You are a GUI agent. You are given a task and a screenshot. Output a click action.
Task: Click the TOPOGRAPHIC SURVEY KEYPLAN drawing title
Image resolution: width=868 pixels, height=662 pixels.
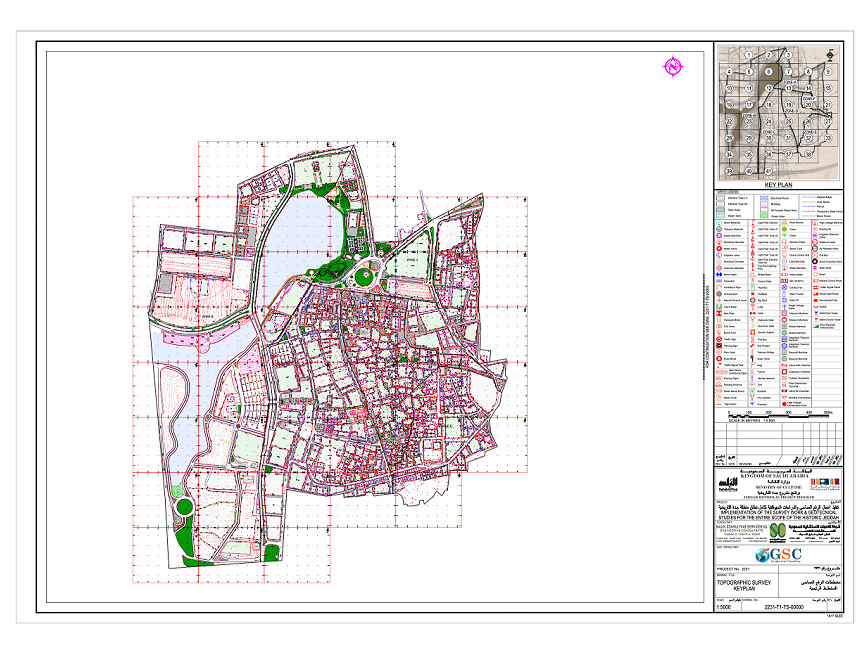744,587
